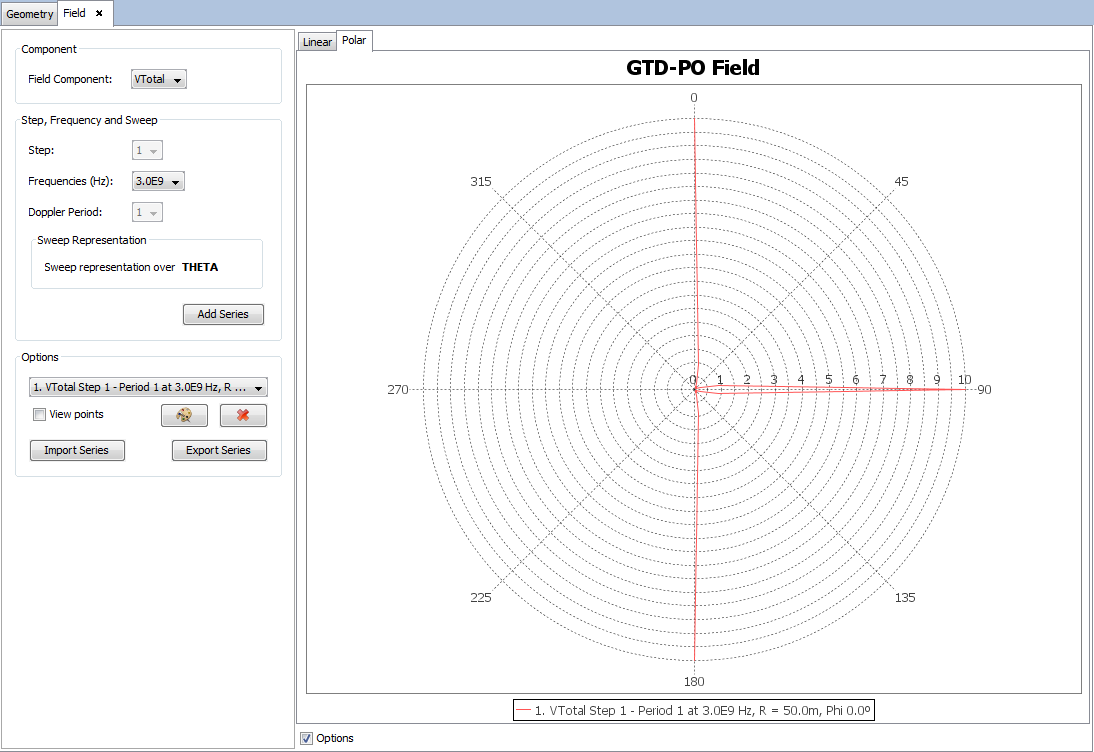The height and width of the screenshot is (752, 1094).
Task: Switch to the Linear chart tab
Action: click(317, 42)
